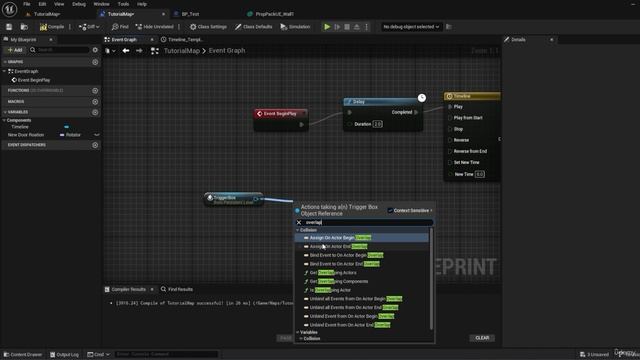Open the View menu
This screenshot has width=640, height=360.
[x=59, y=4]
